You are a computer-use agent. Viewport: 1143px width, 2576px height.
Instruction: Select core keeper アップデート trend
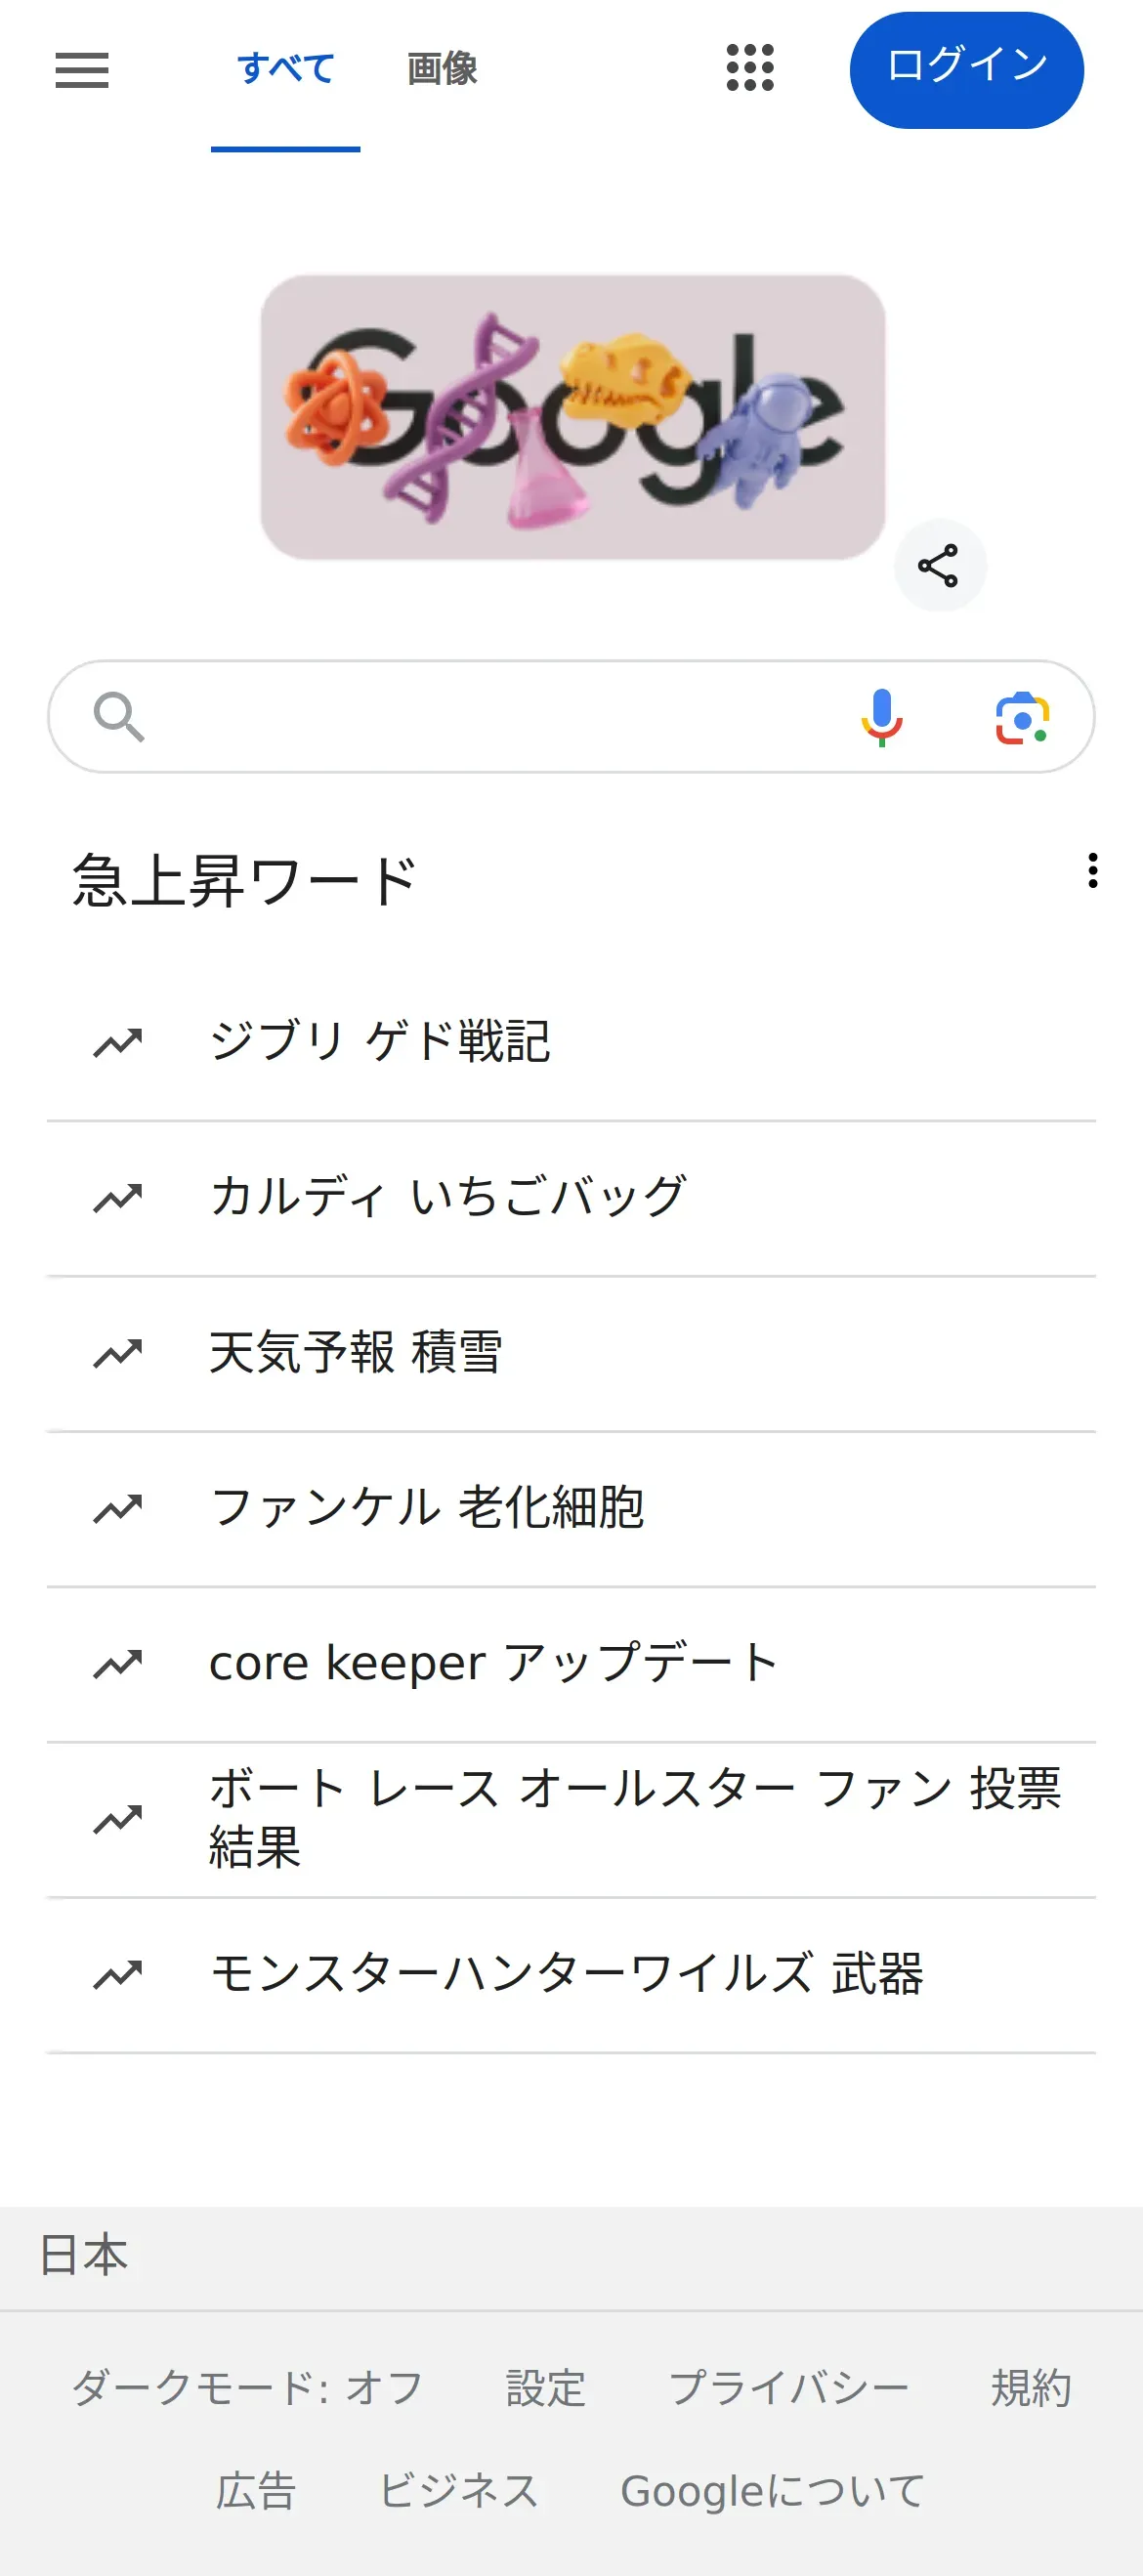[x=493, y=1663]
